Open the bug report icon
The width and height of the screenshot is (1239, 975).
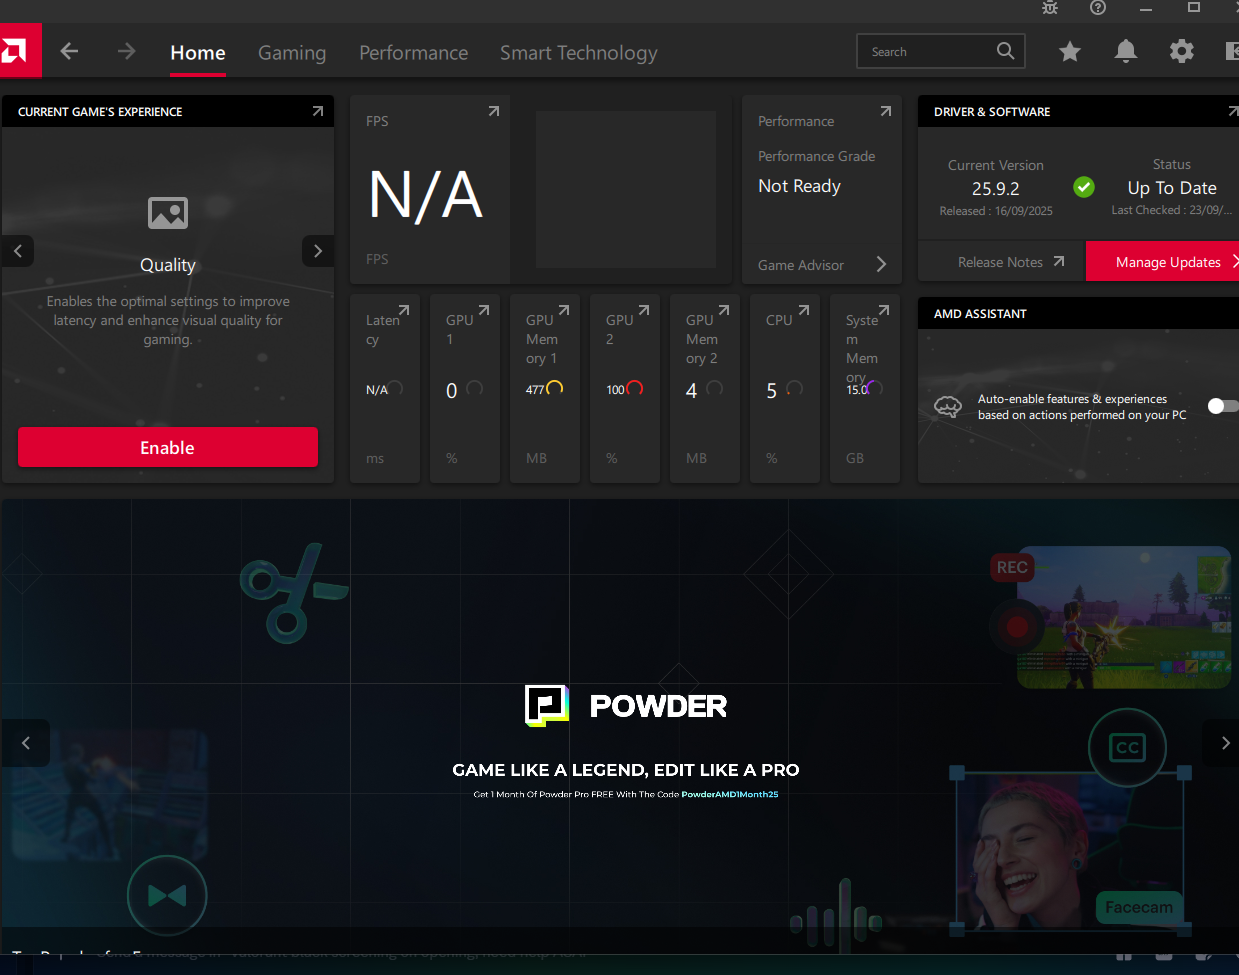point(1050,7)
